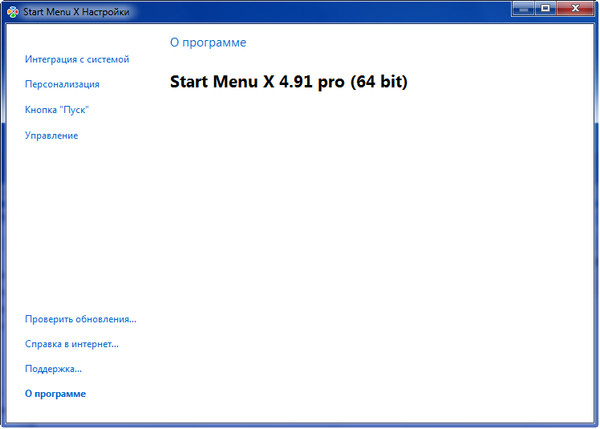Click the Поддержка... link
600x429 pixels.
point(53,369)
